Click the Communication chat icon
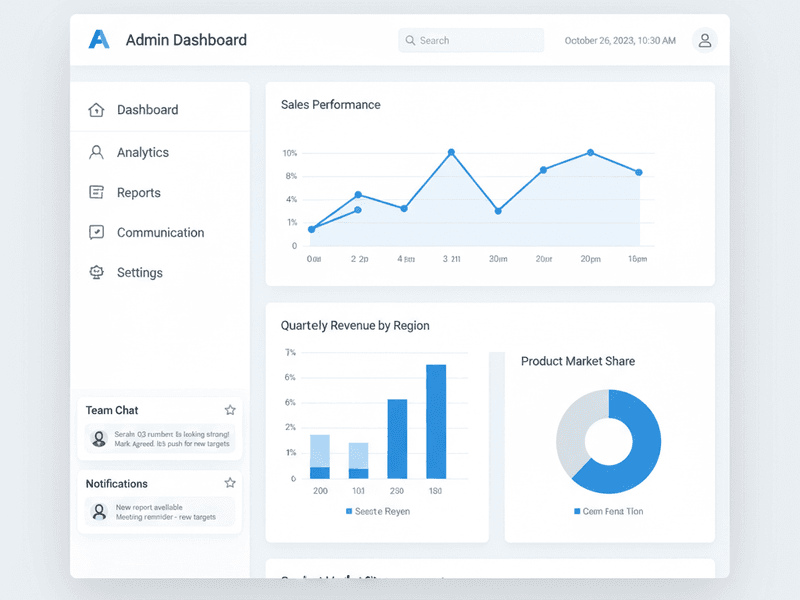The image size is (800, 600). 96,232
